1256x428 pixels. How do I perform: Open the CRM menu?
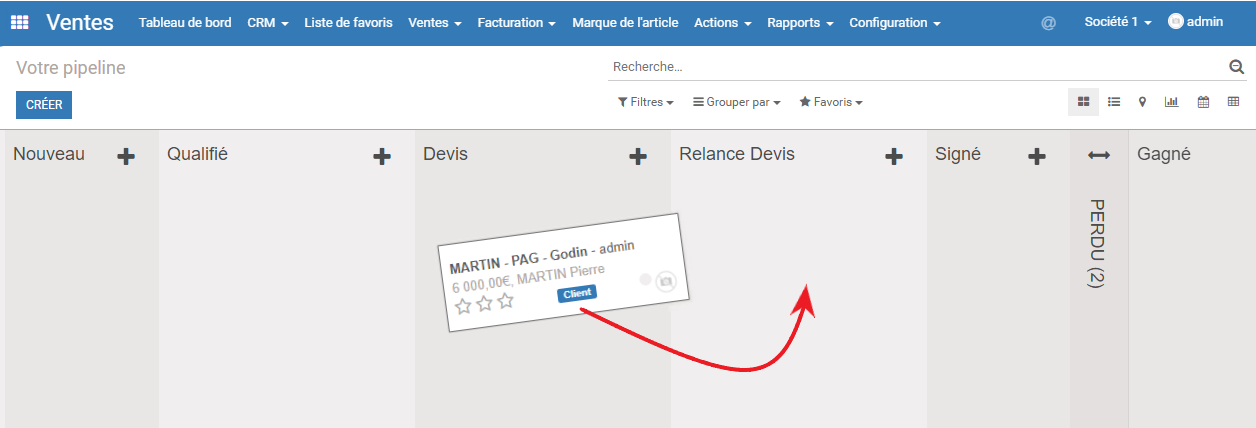268,22
